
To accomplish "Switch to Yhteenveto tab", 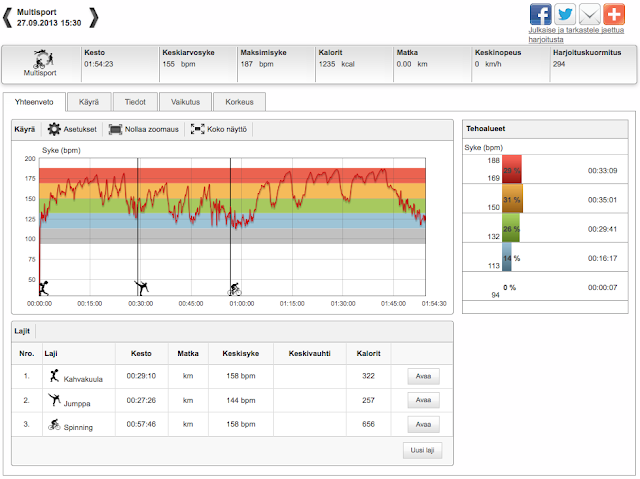I will [34, 102].
